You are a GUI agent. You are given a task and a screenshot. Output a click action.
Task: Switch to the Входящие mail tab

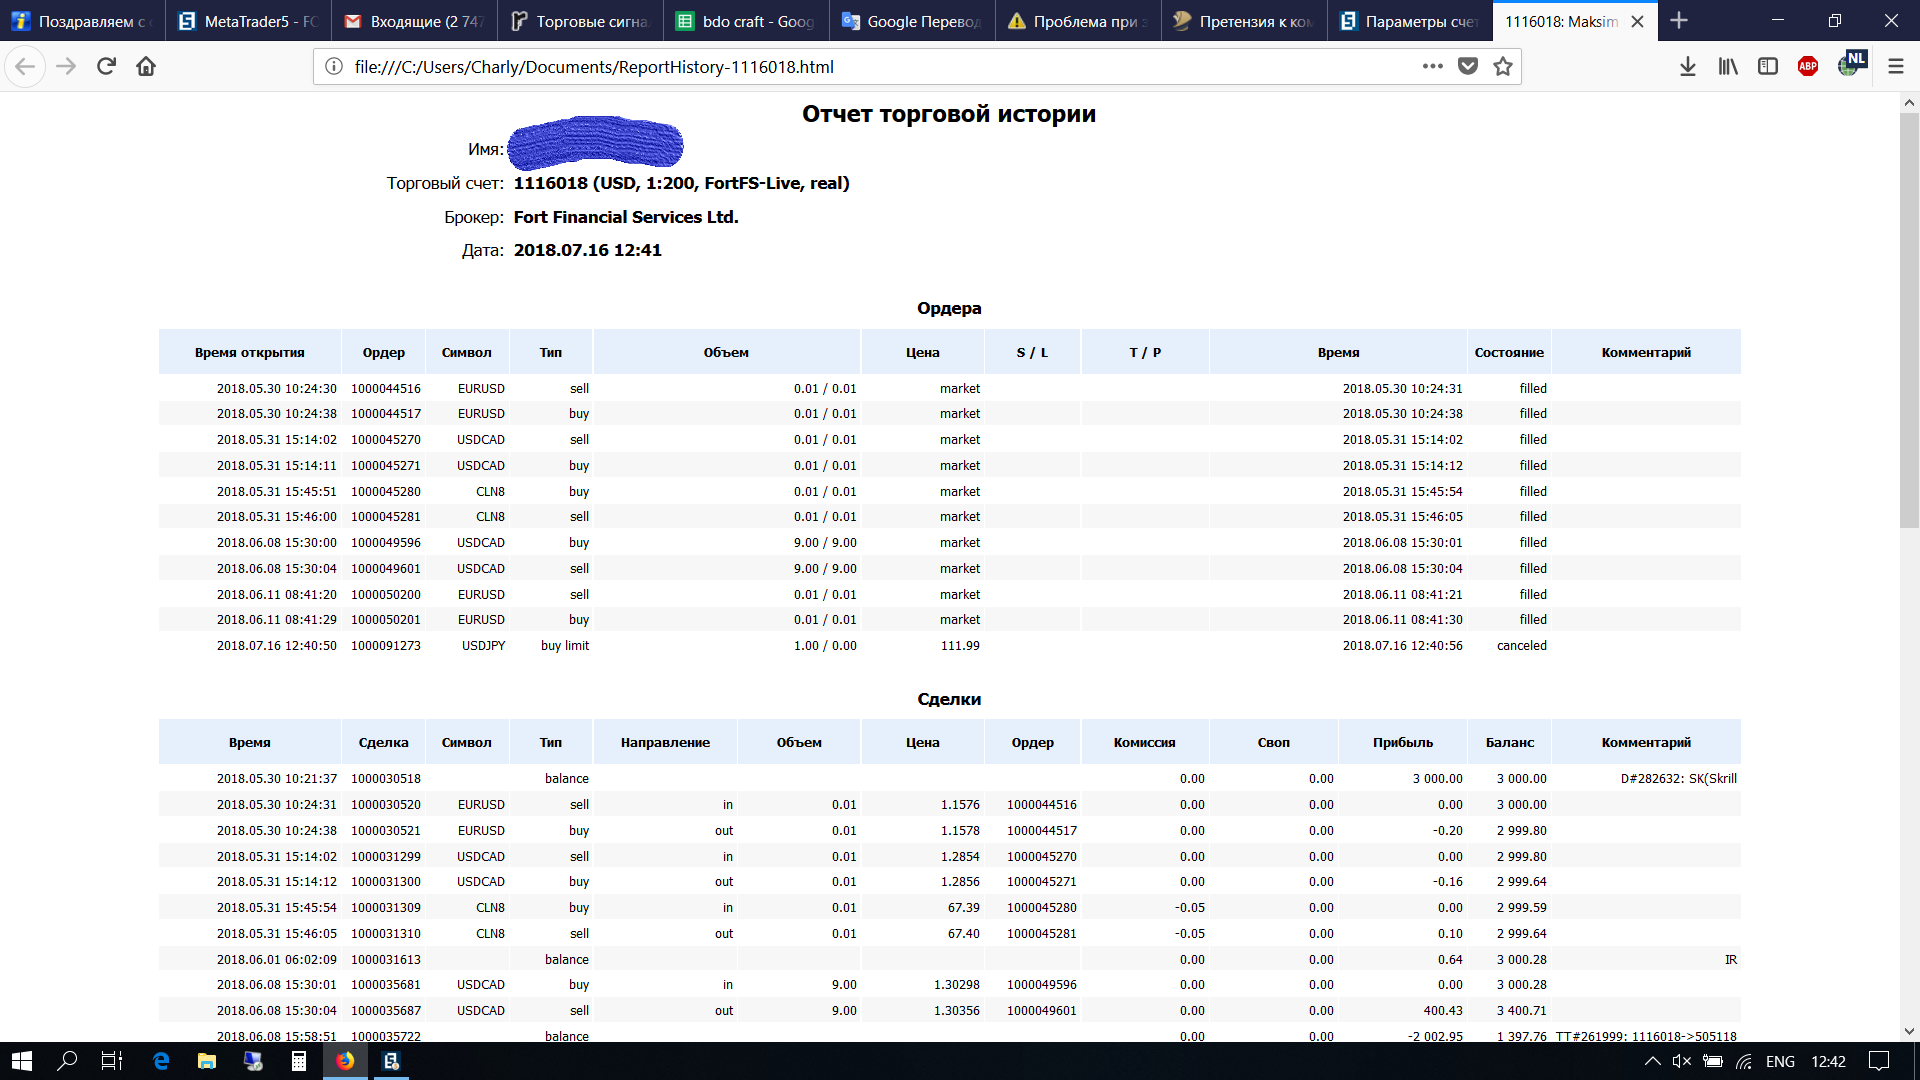click(x=414, y=21)
